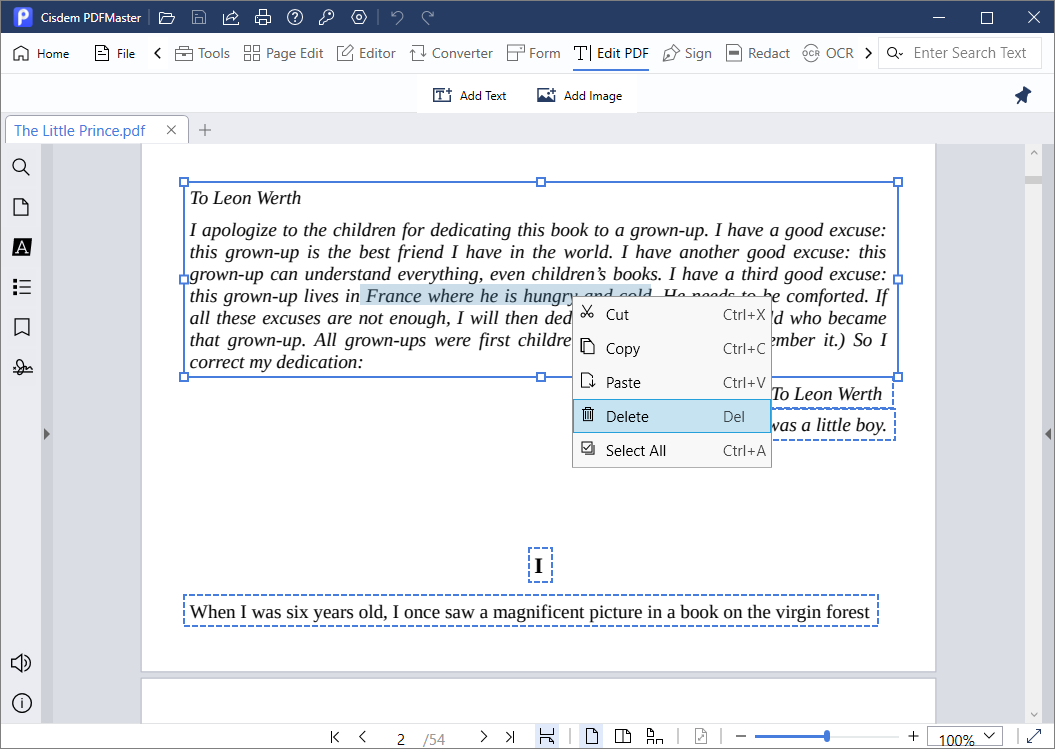Expand the right side panel arrow
This screenshot has height=749, width=1055.
click(x=1048, y=434)
